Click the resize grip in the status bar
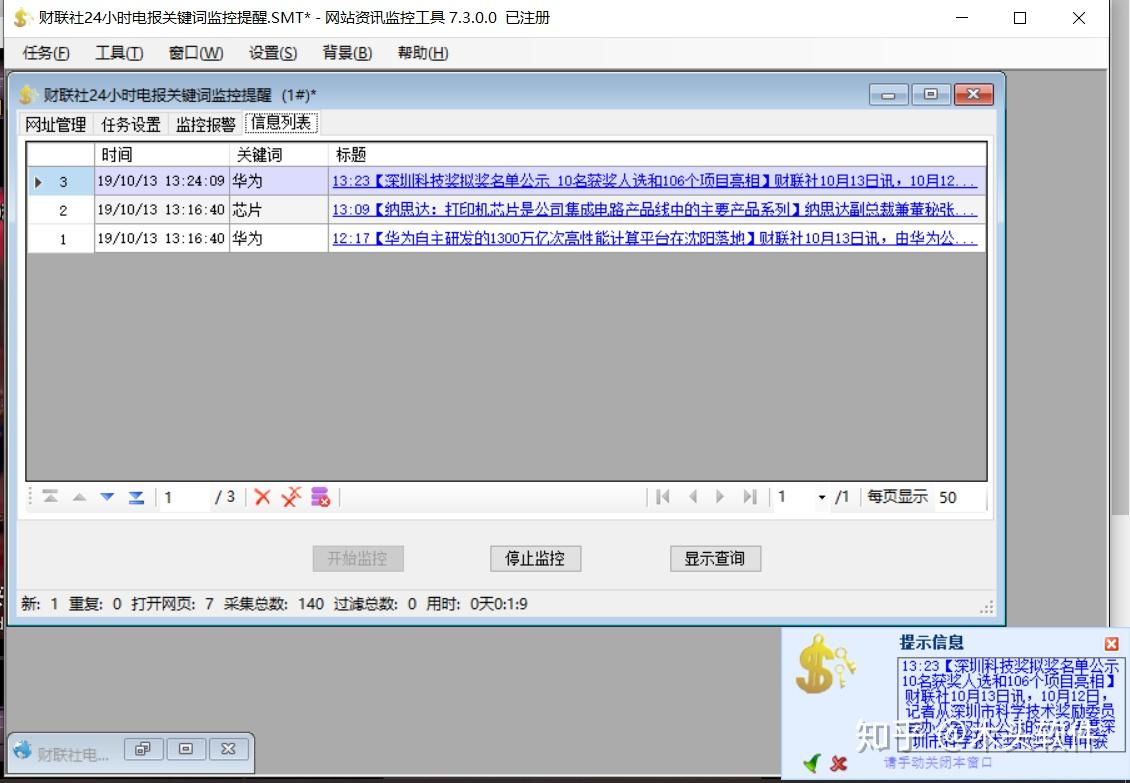The image size is (1130, 783). pyautogui.click(x=987, y=608)
